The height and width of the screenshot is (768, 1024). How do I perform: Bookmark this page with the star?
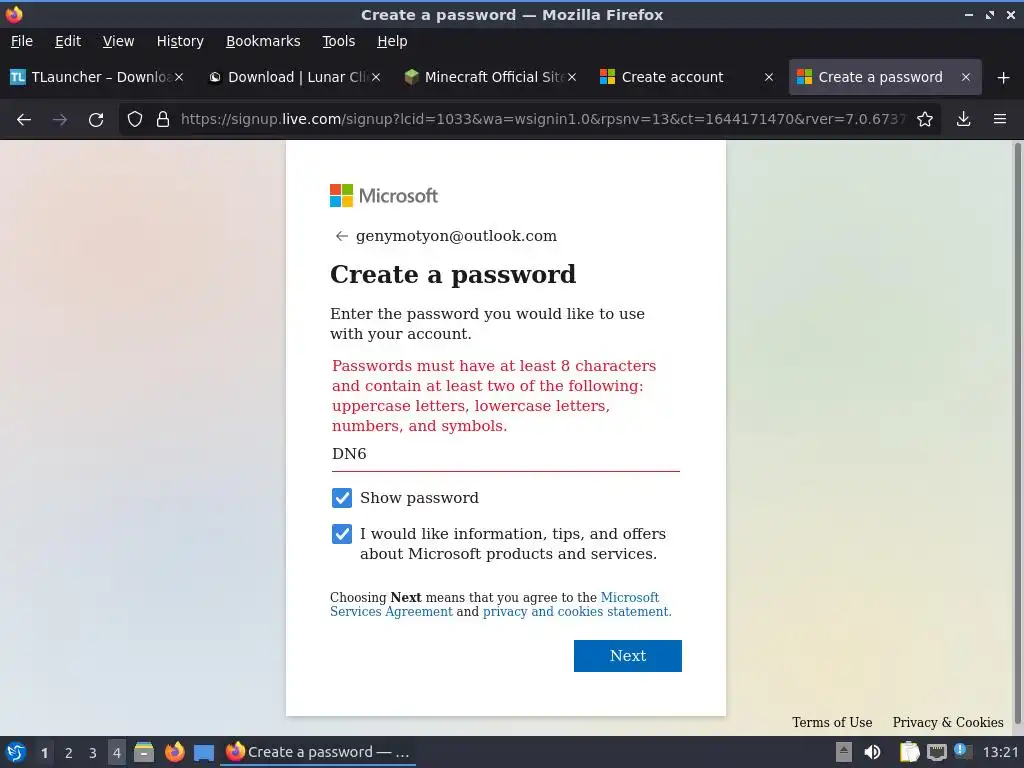(x=925, y=120)
